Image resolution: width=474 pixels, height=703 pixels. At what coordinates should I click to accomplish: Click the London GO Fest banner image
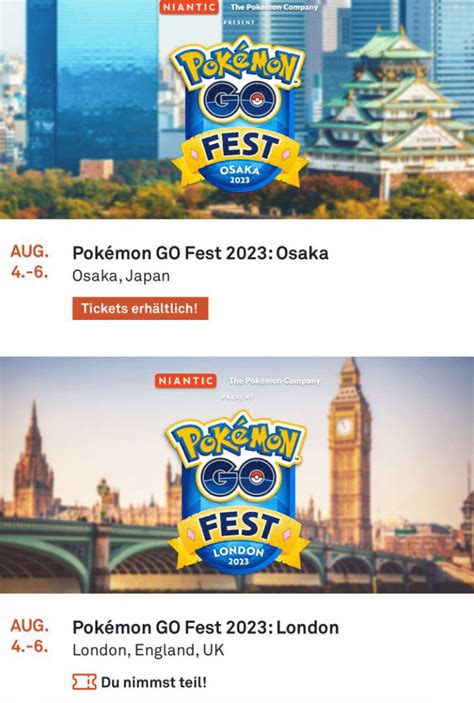[237, 475]
